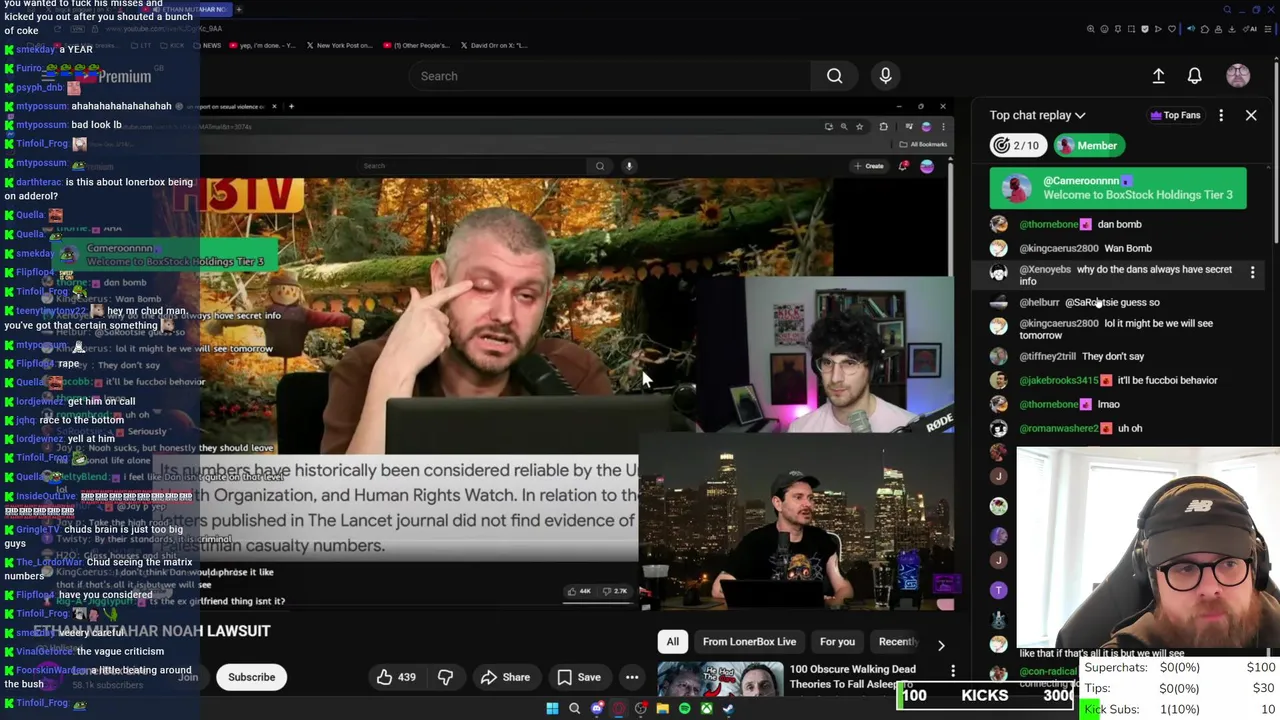The height and width of the screenshot is (720, 1280).
Task: Click Create button in inner YouTube window
Action: [868, 166]
